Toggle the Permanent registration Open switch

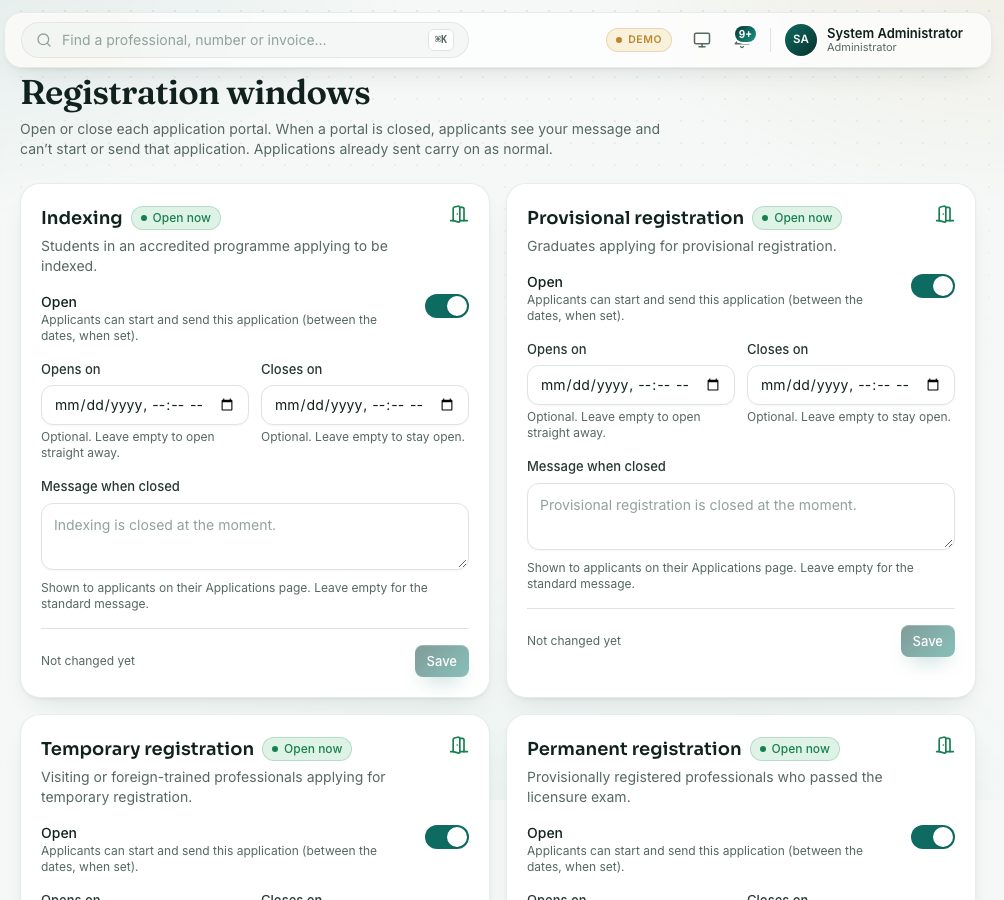point(933,837)
